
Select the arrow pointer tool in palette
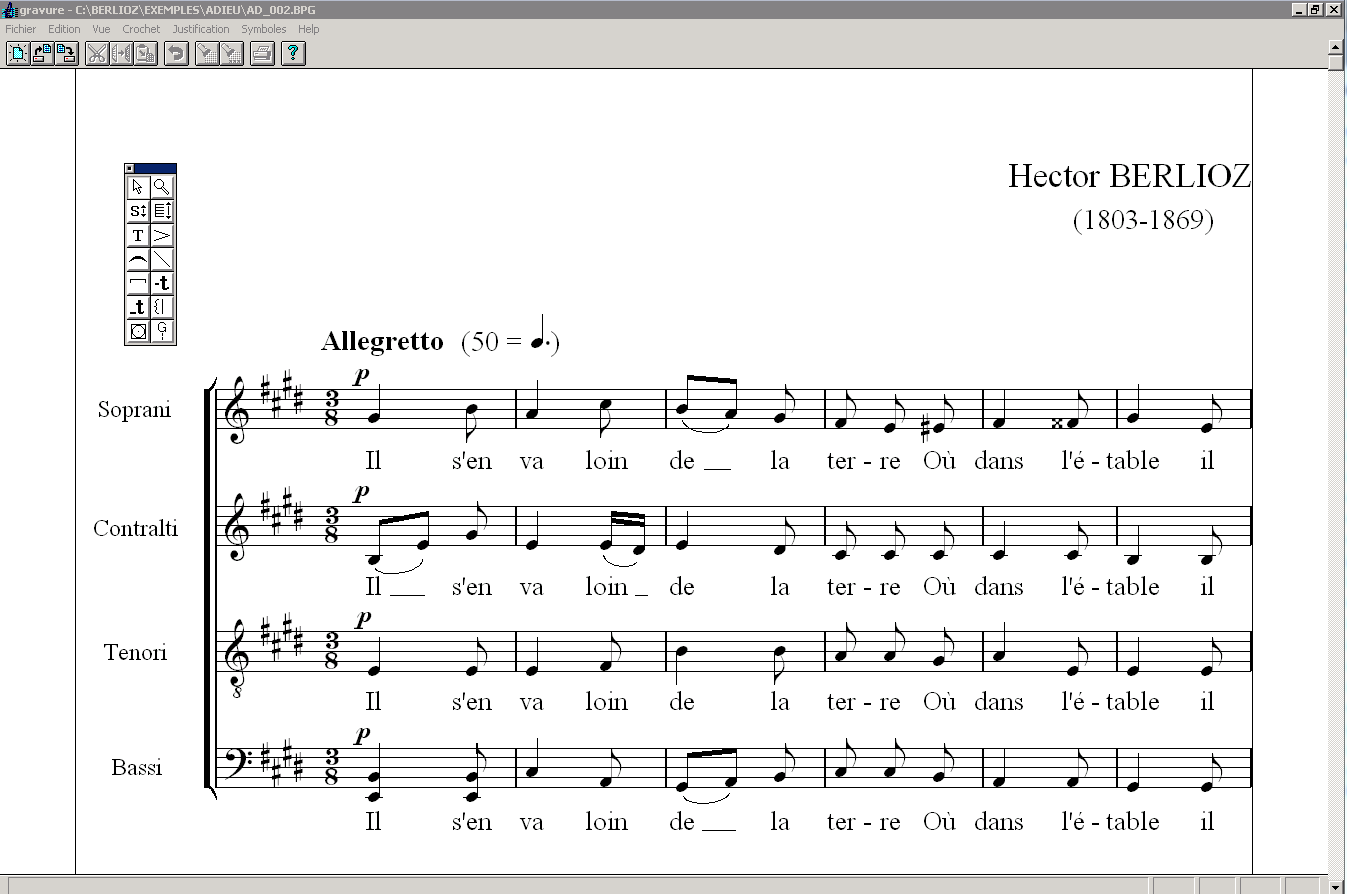[138, 187]
